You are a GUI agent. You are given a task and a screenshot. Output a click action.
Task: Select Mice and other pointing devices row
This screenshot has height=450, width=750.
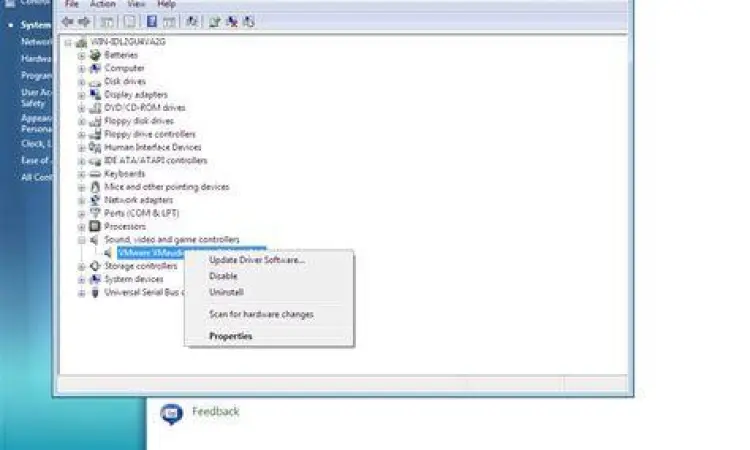click(166, 187)
